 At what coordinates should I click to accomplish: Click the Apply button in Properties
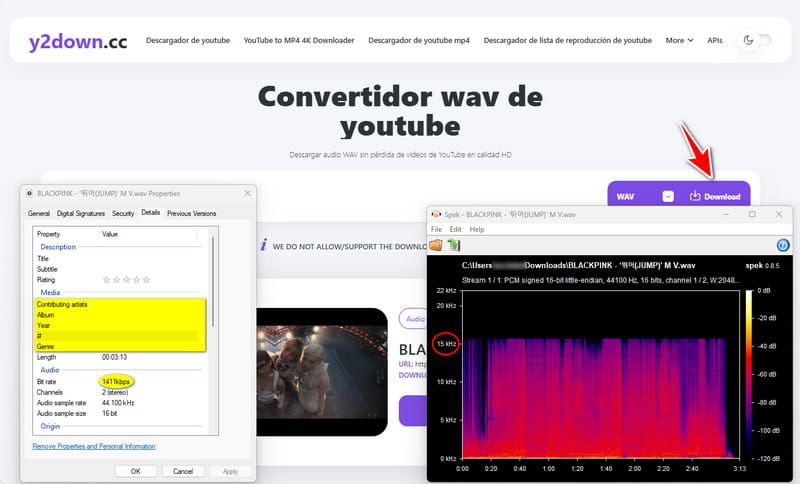point(230,471)
